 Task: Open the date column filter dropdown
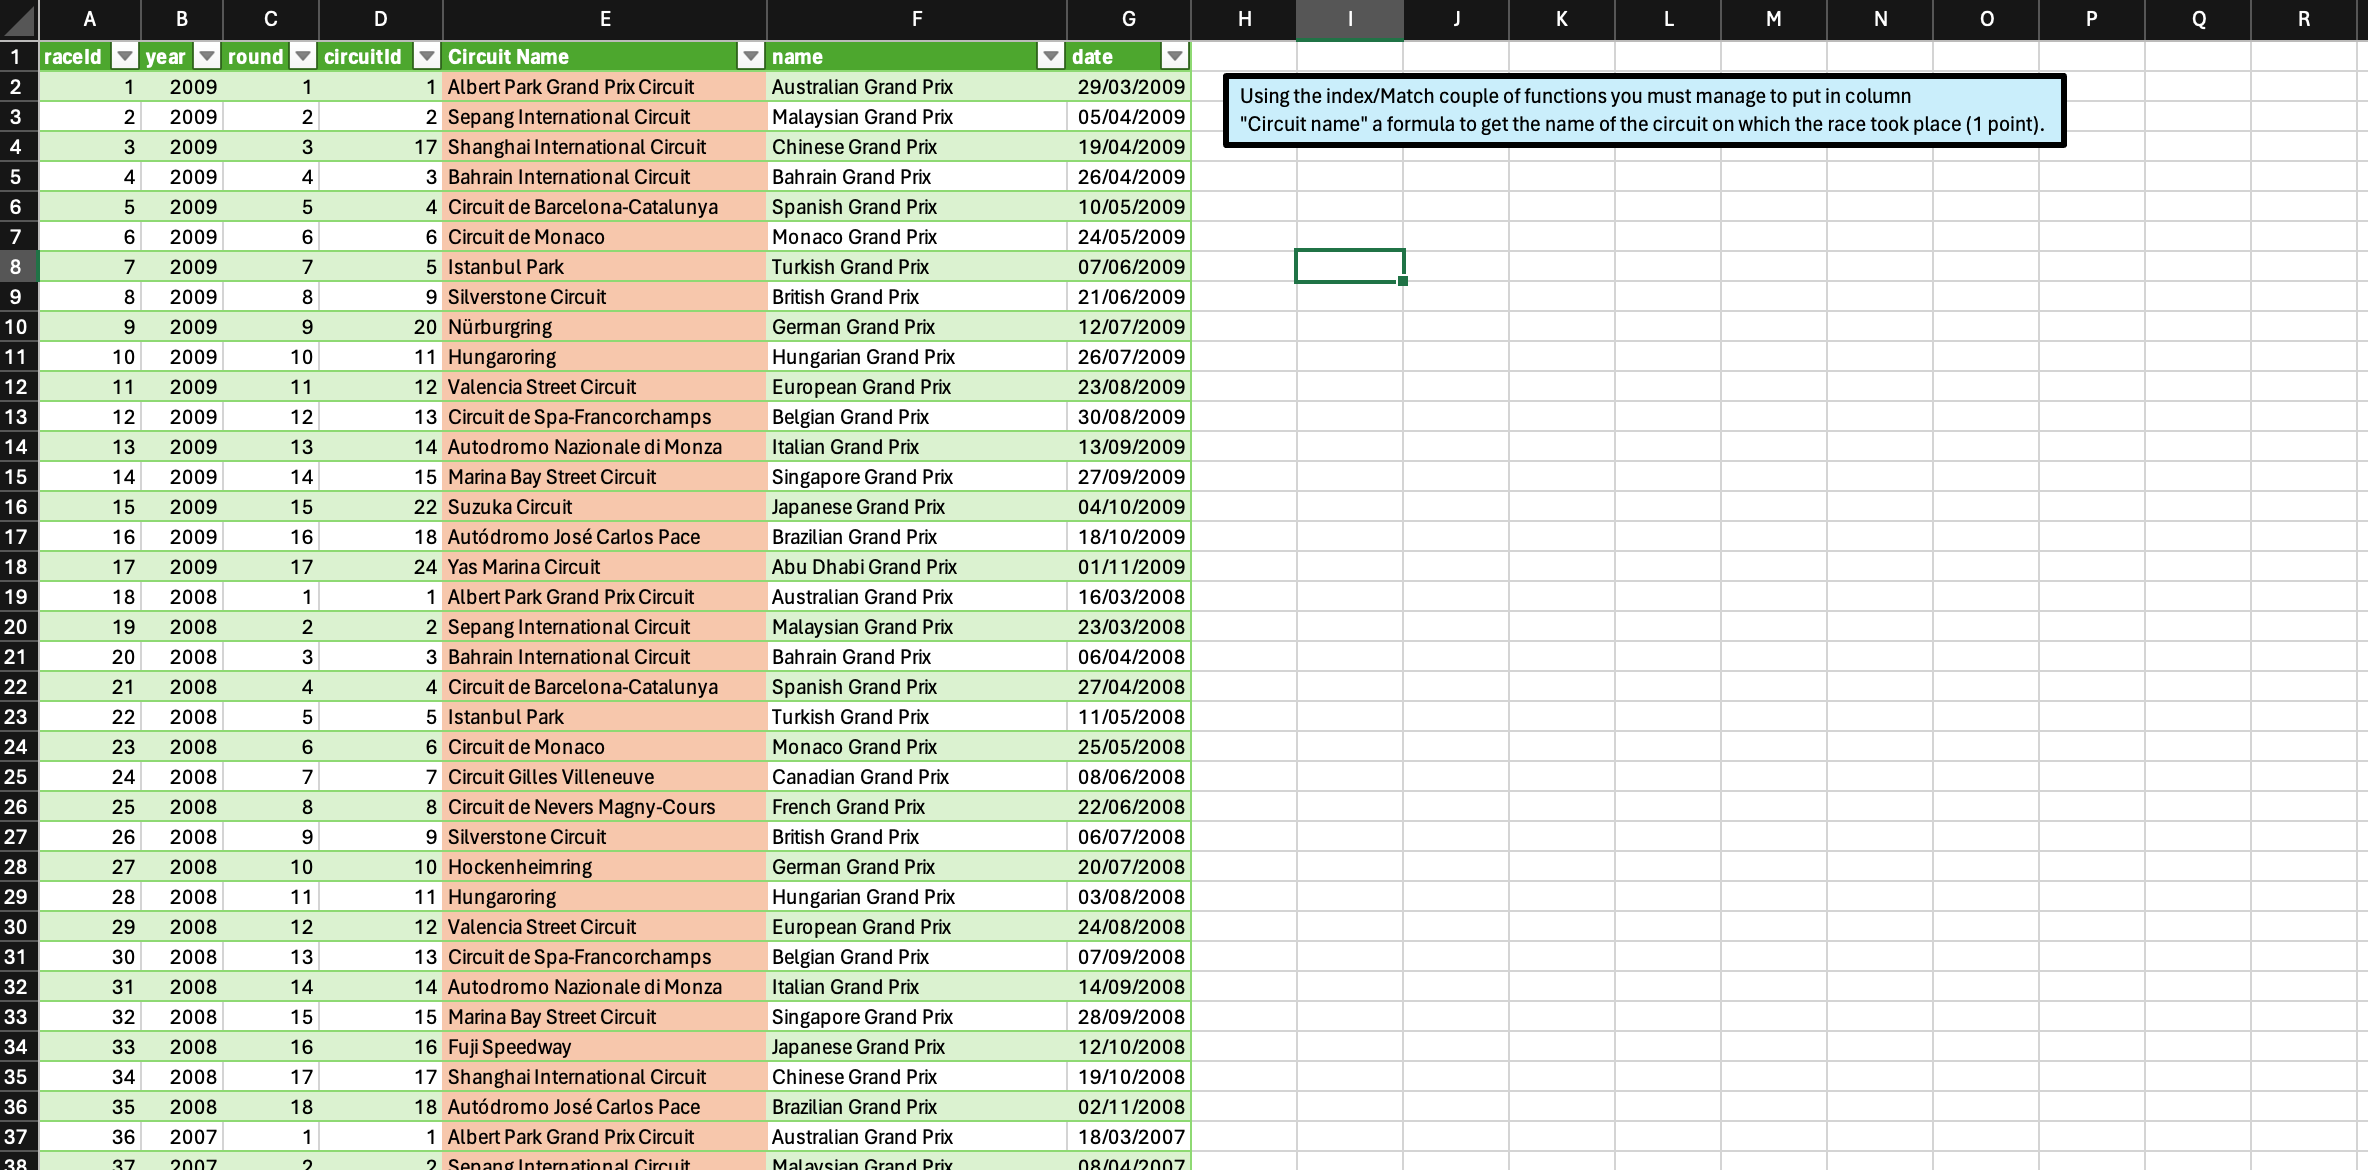click(1175, 56)
